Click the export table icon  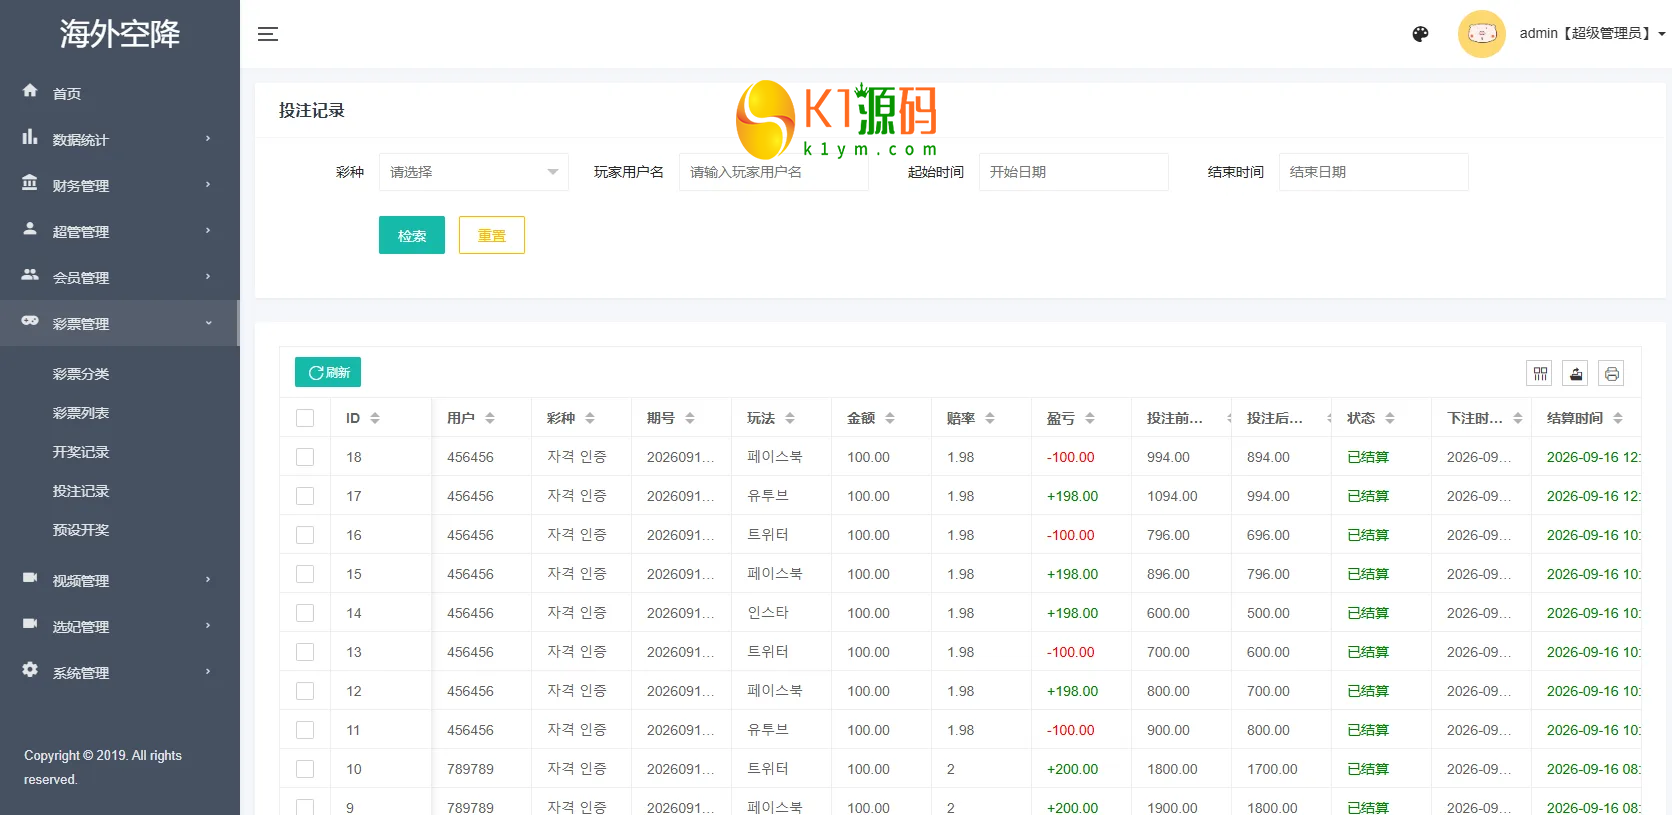click(1576, 374)
